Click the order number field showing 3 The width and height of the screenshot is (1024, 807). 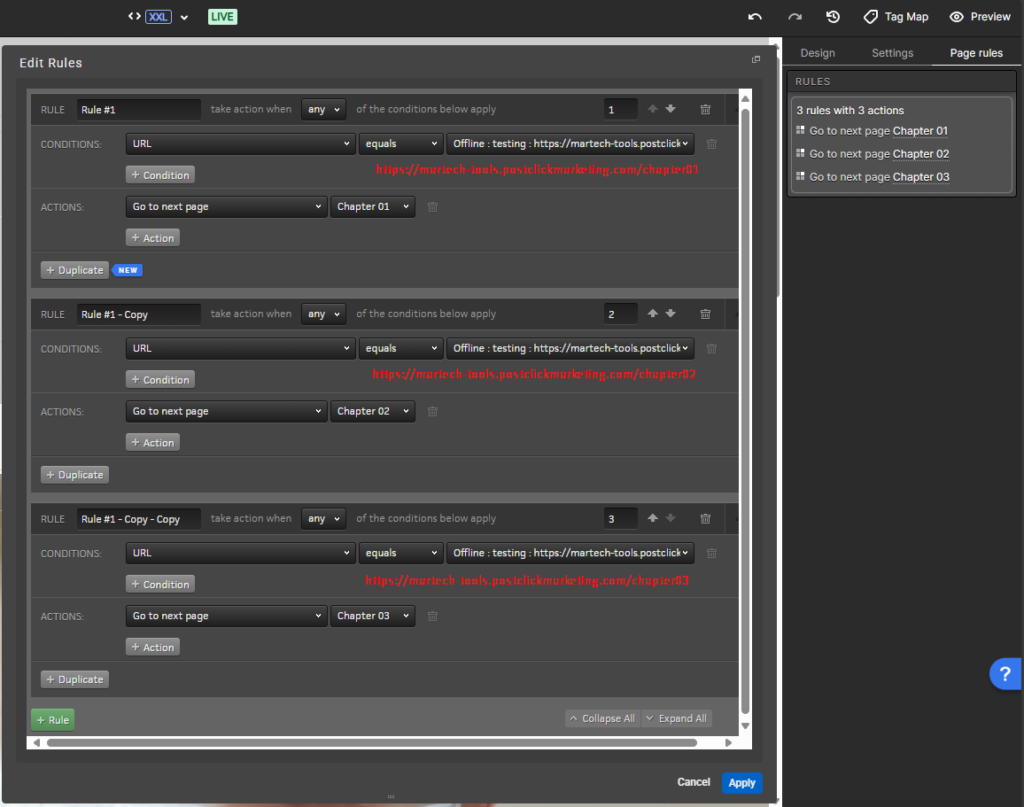click(x=620, y=518)
